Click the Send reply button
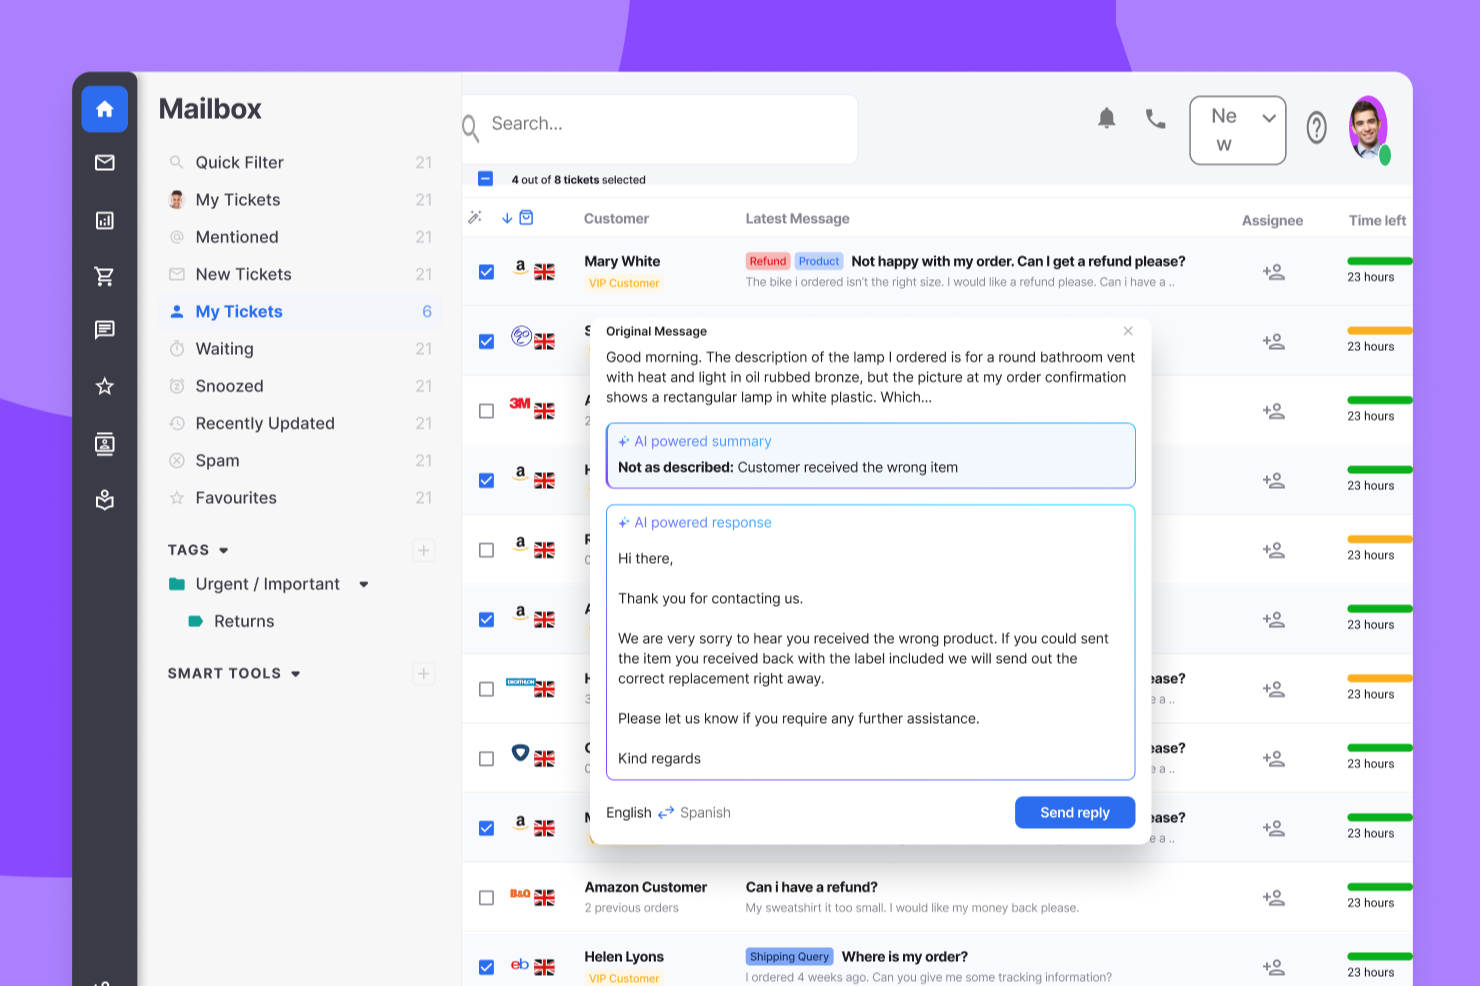The width and height of the screenshot is (1480, 986). click(1074, 812)
